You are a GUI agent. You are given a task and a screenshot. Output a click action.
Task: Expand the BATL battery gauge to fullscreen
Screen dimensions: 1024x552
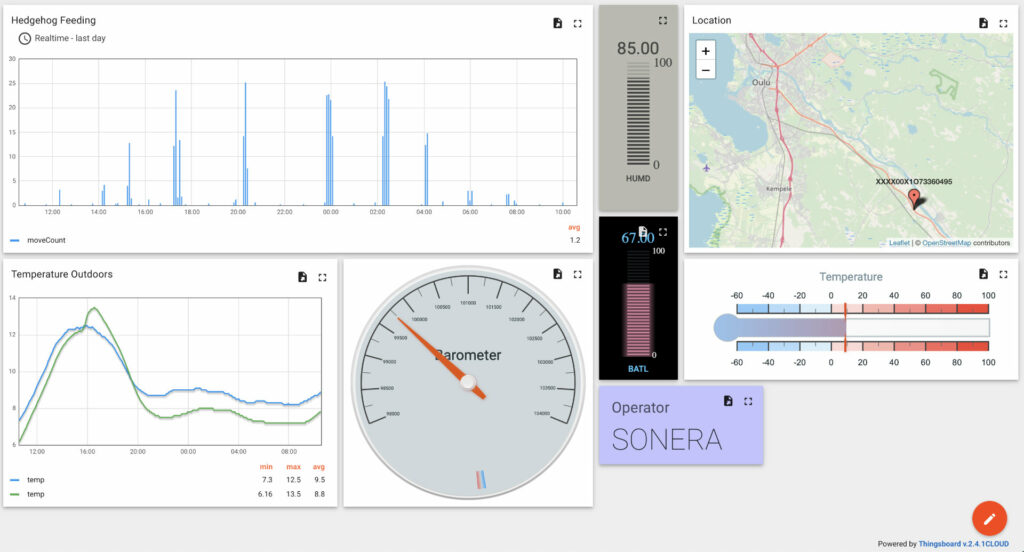click(663, 232)
